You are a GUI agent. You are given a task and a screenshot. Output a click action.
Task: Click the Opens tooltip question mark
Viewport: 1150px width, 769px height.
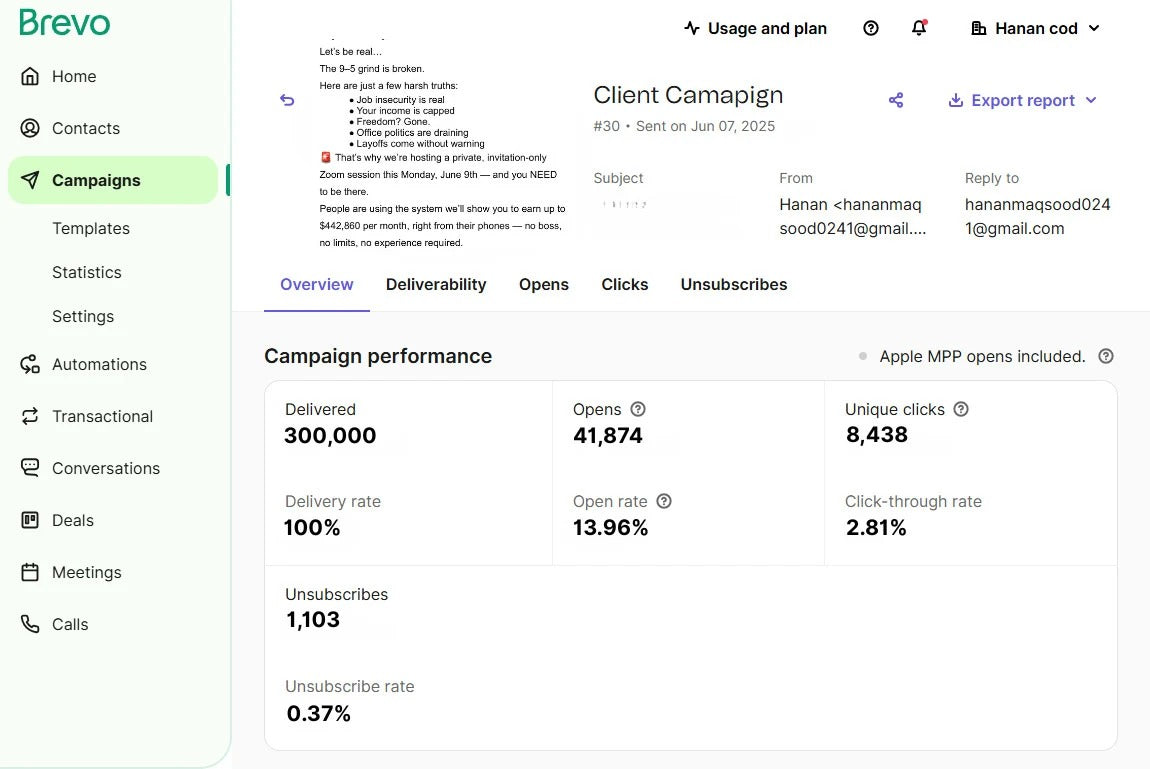(638, 409)
